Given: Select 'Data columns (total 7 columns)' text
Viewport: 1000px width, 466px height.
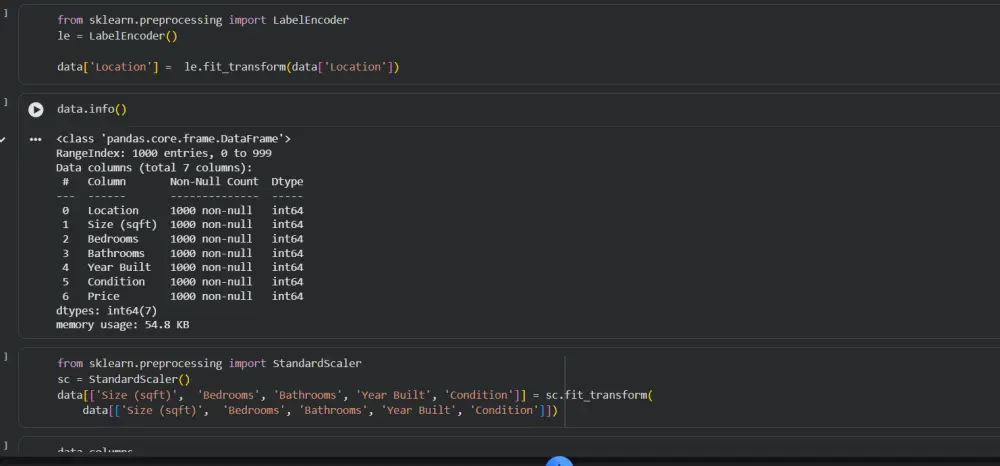Looking at the screenshot, I should point(154,168).
